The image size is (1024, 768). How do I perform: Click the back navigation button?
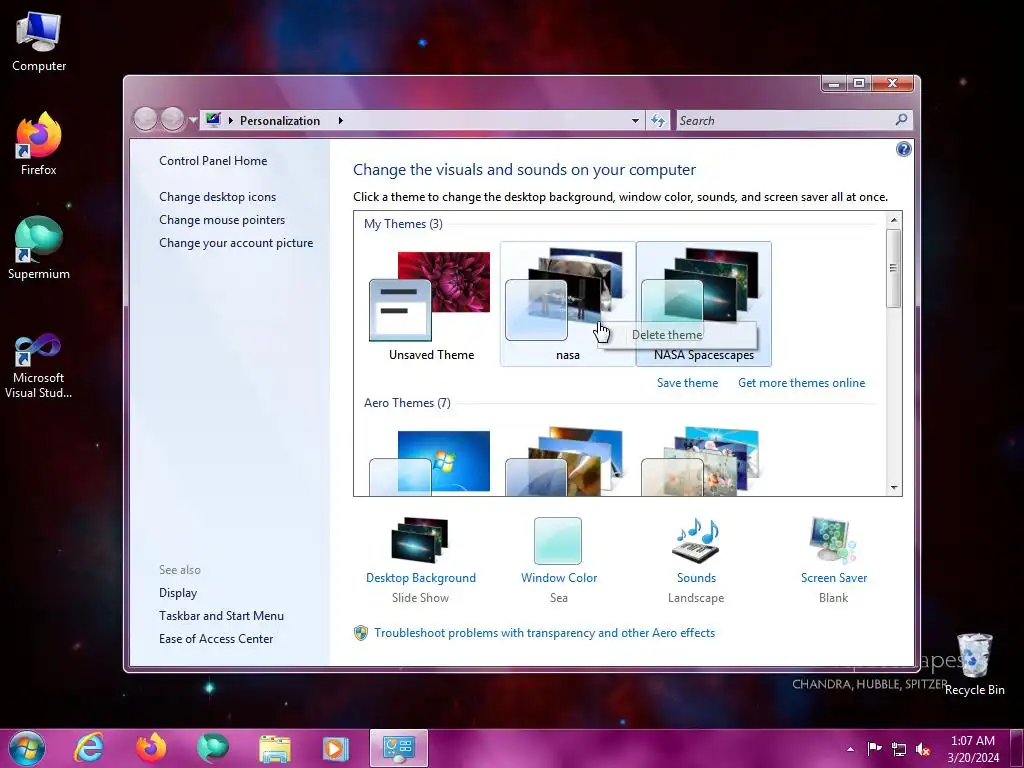coord(145,119)
